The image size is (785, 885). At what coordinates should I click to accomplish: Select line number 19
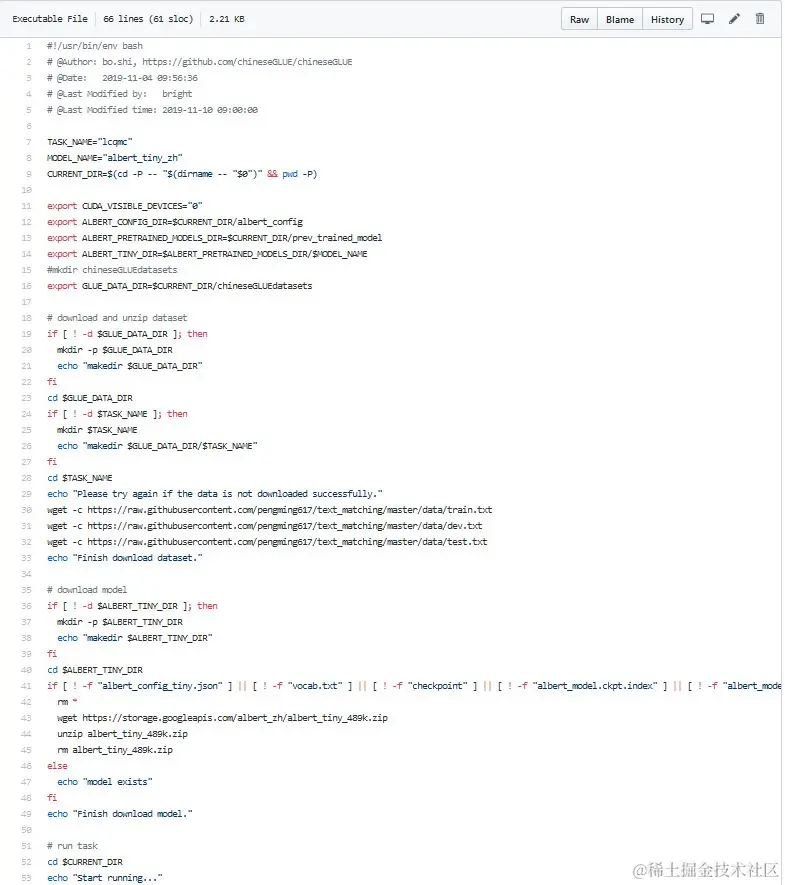coord(27,334)
